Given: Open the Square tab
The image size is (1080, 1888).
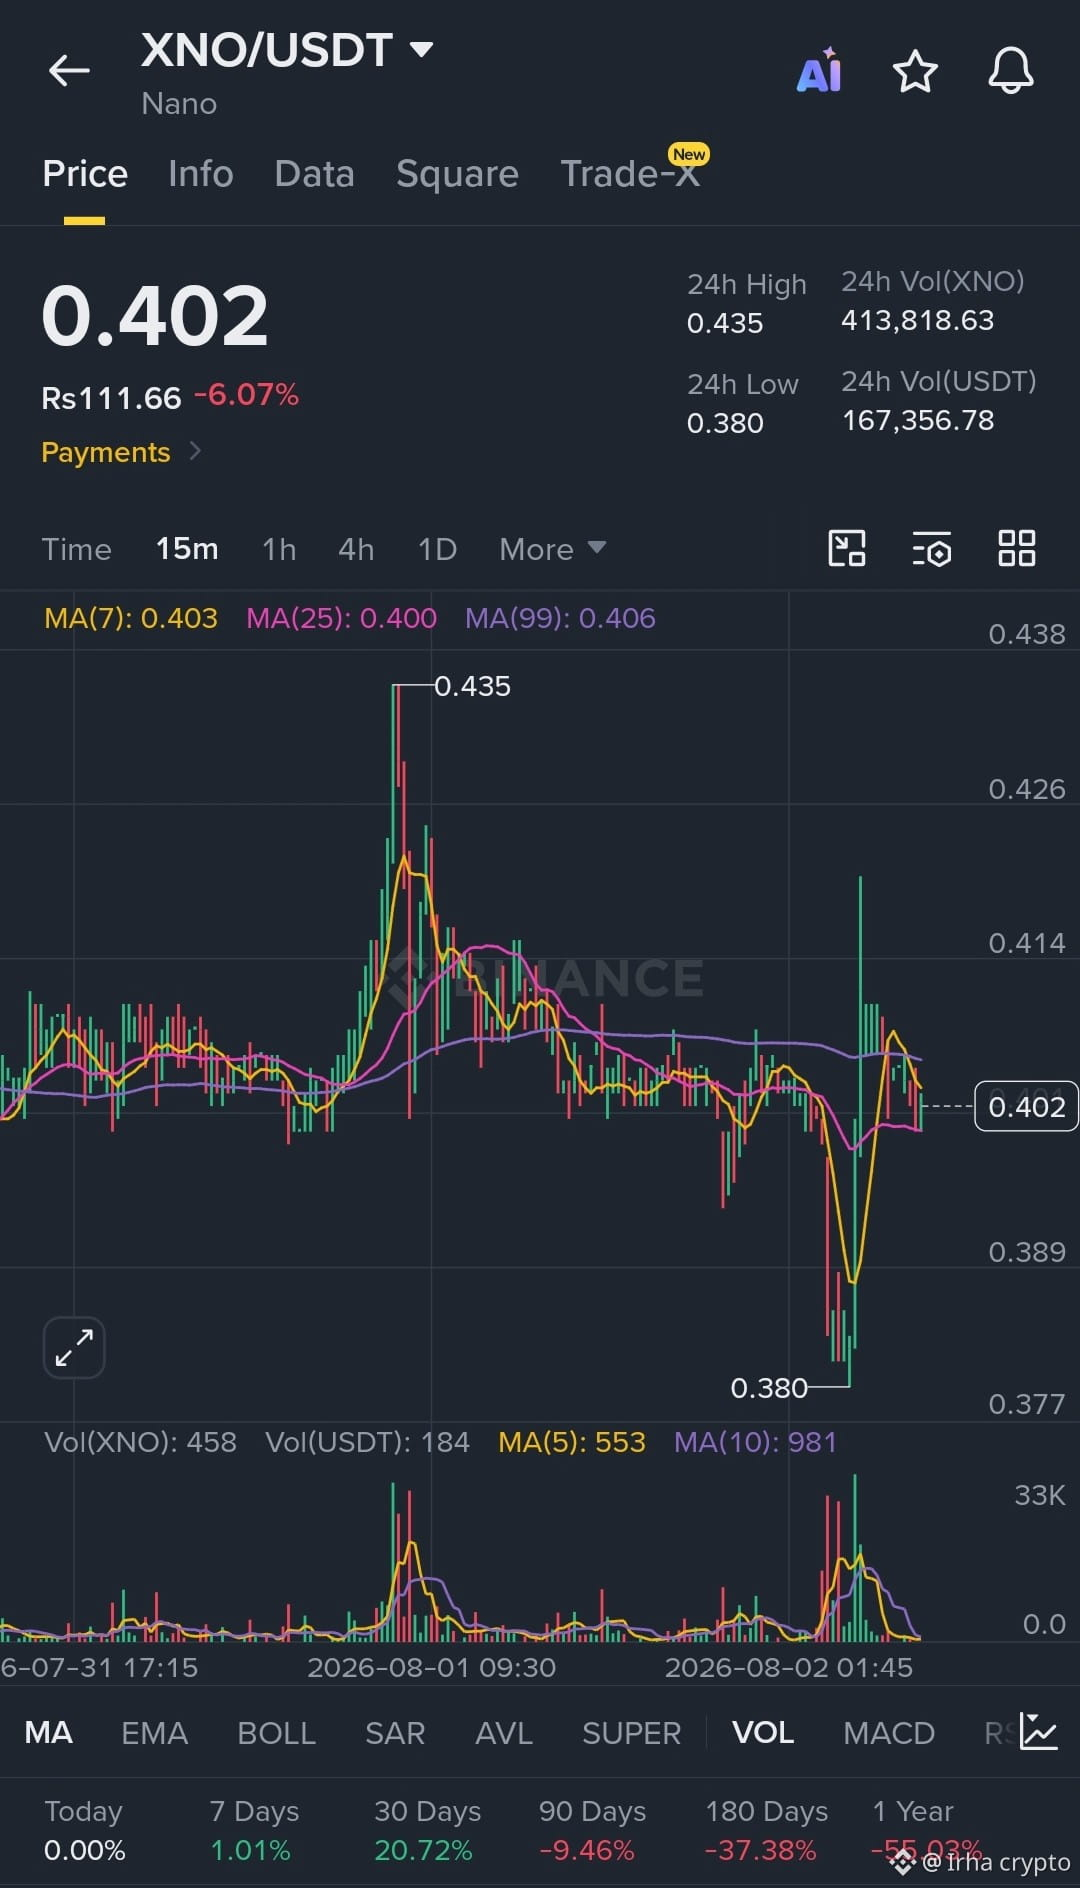Looking at the screenshot, I should (x=457, y=174).
